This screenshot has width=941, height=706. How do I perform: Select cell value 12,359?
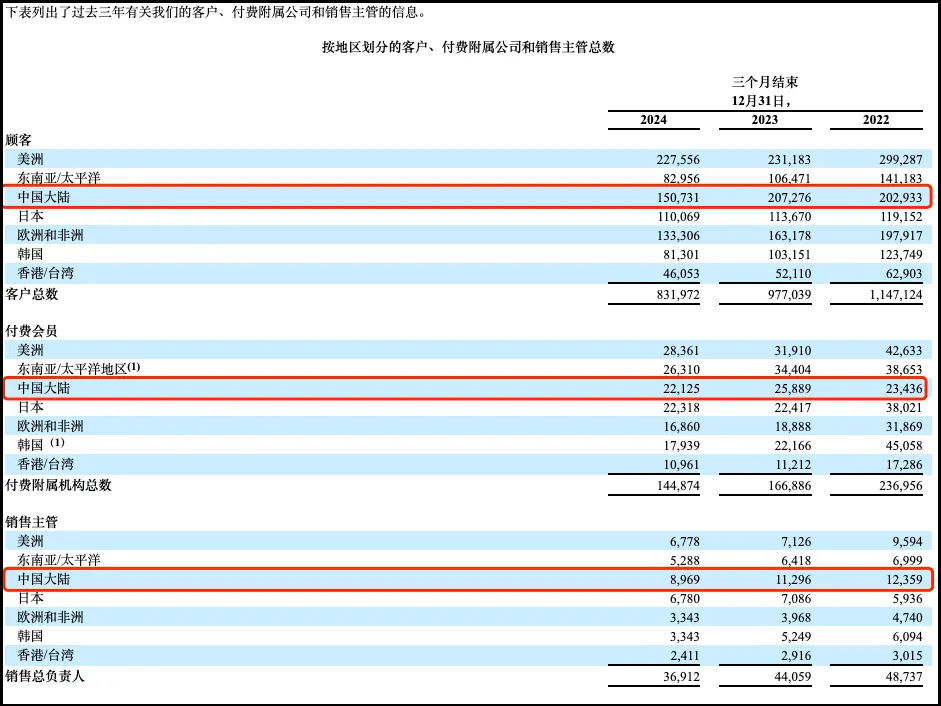tap(904, 579)
